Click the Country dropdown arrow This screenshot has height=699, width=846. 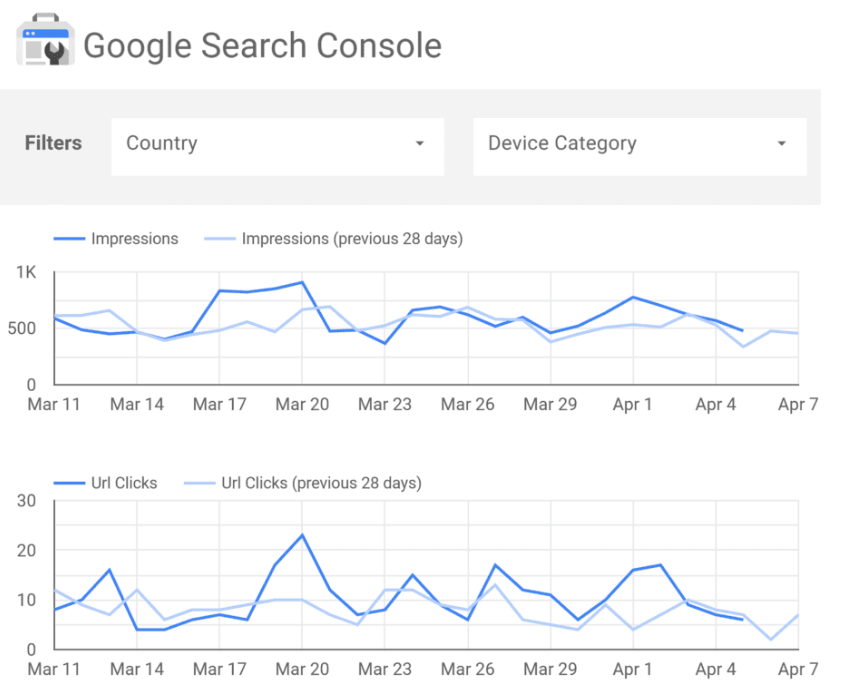[x=419, y=145]
